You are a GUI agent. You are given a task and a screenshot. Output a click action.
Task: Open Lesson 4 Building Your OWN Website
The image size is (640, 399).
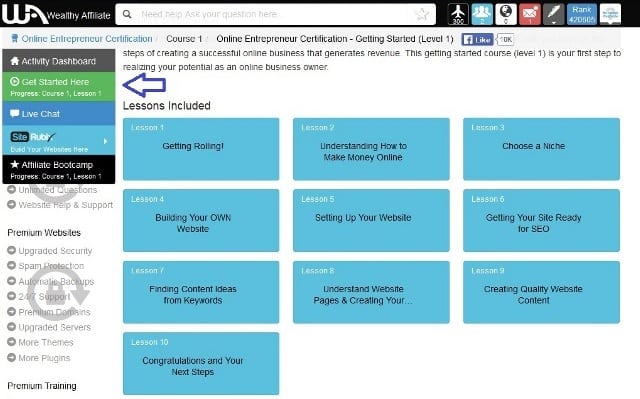(201, 220)
